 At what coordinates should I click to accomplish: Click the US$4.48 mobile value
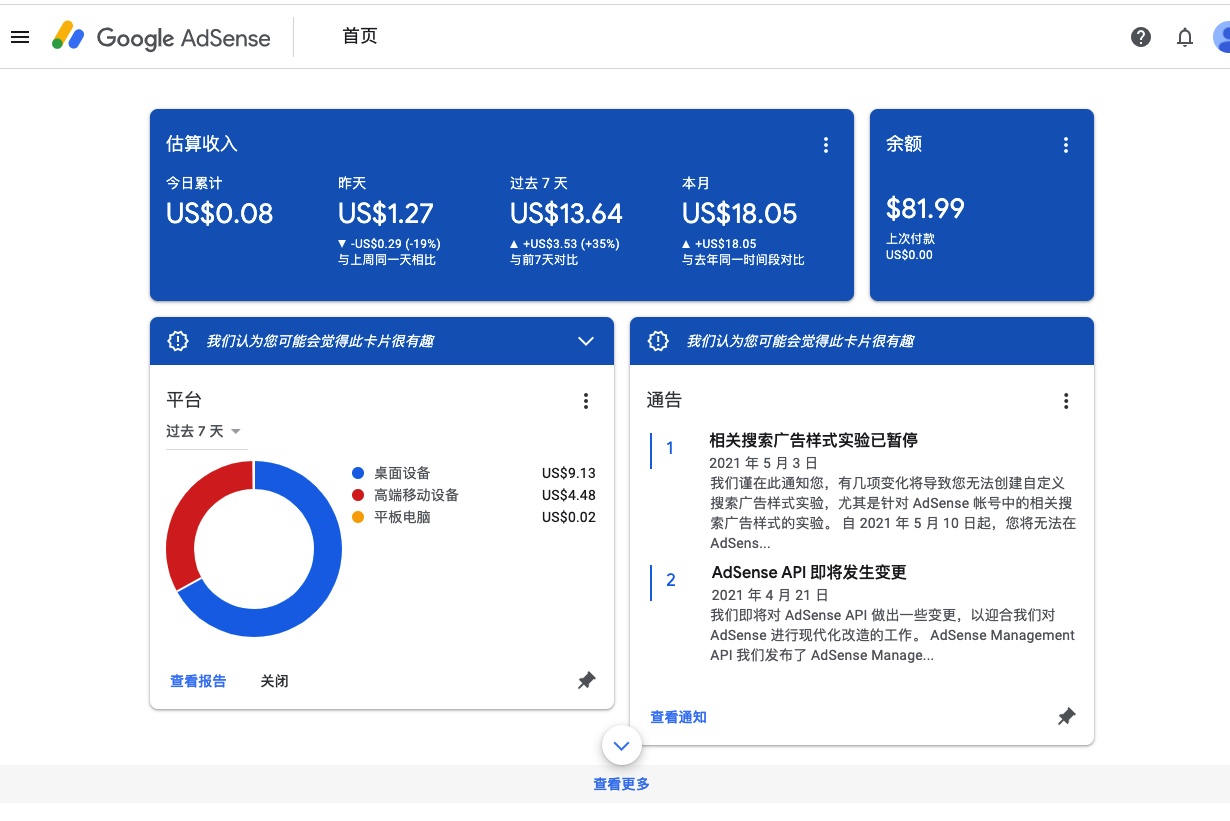click(569, 495)
